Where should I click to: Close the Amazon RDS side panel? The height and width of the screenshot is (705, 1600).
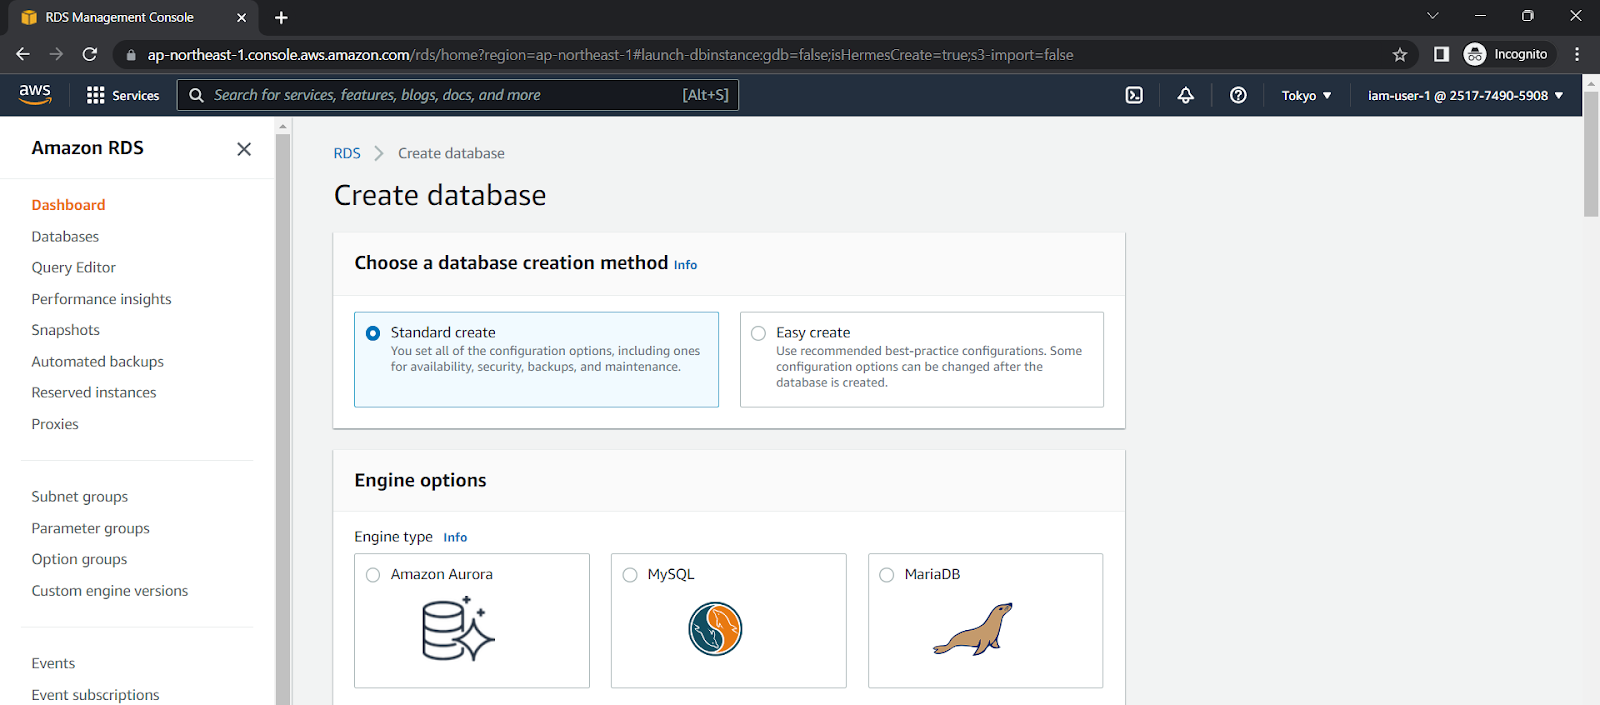[244, 149]
